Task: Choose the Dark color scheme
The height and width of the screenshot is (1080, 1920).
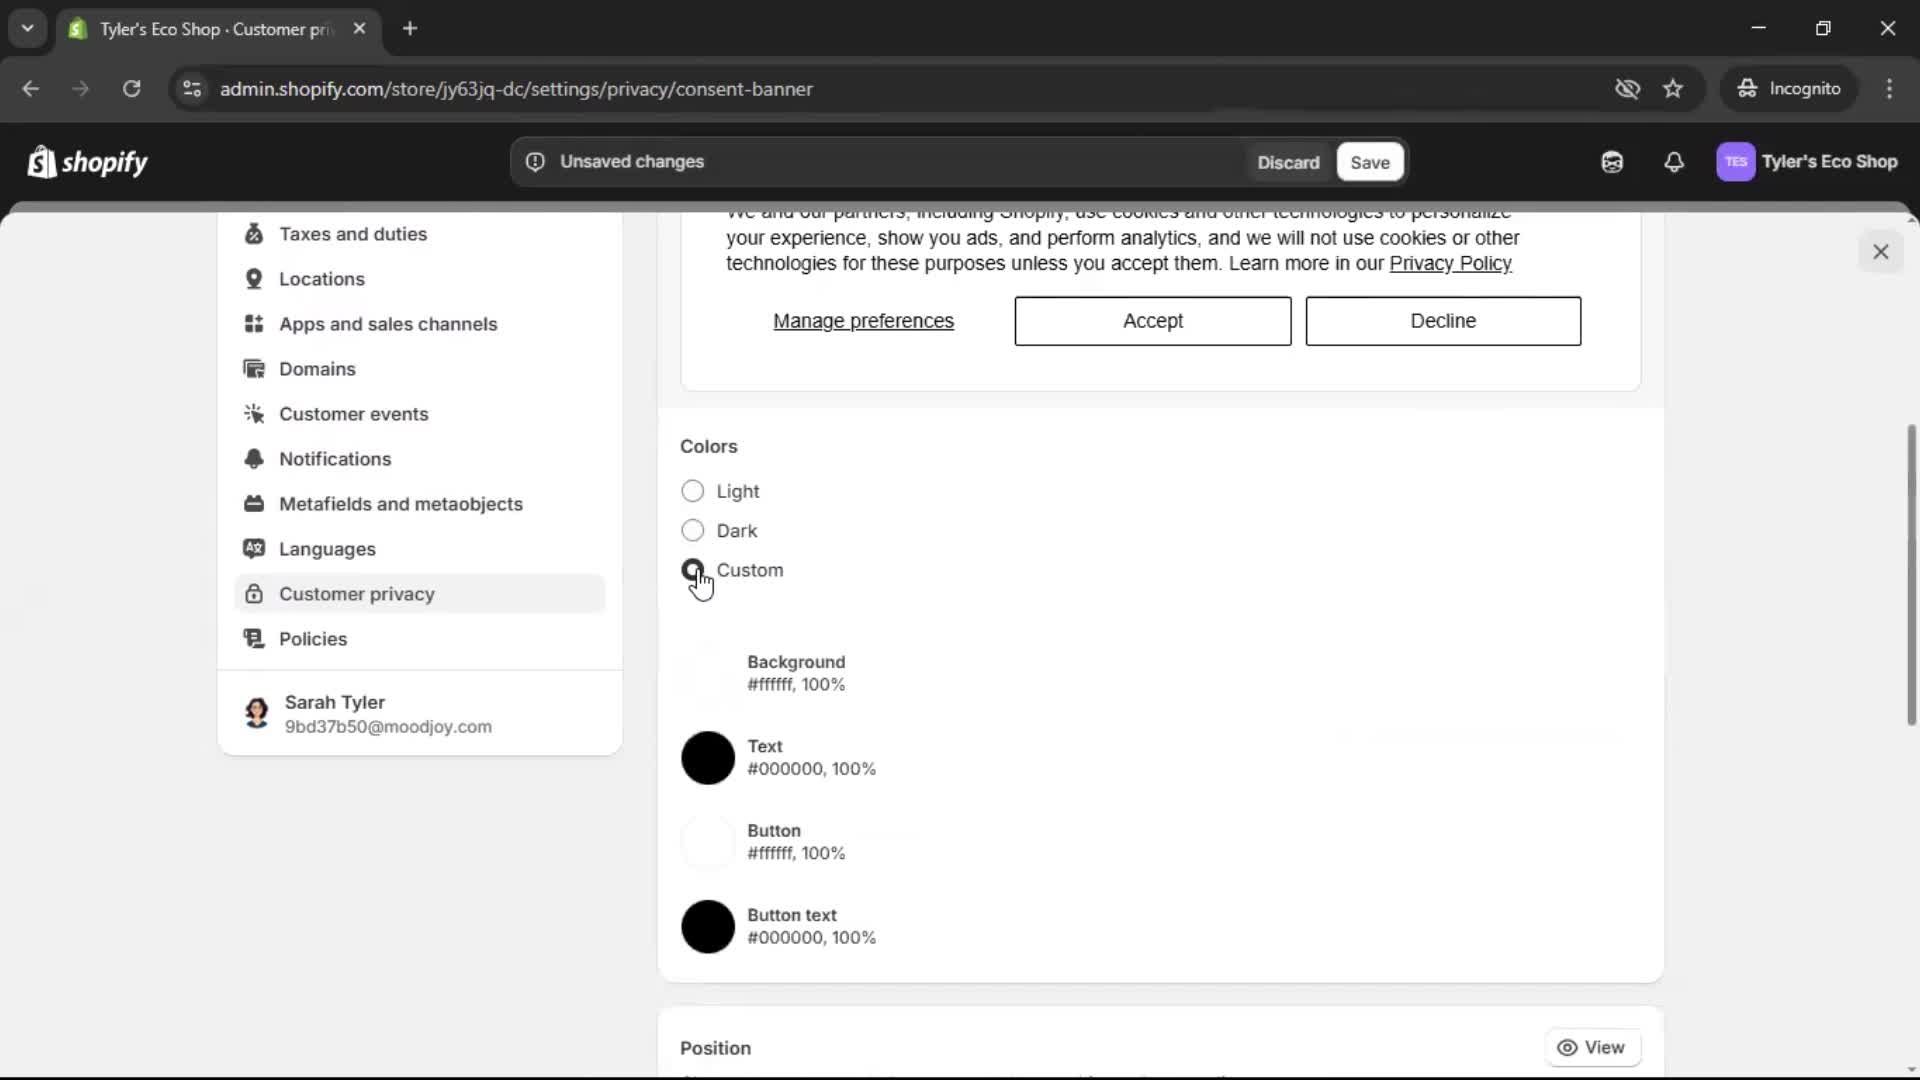Action: pyautogui.click(x=693, y=530)
